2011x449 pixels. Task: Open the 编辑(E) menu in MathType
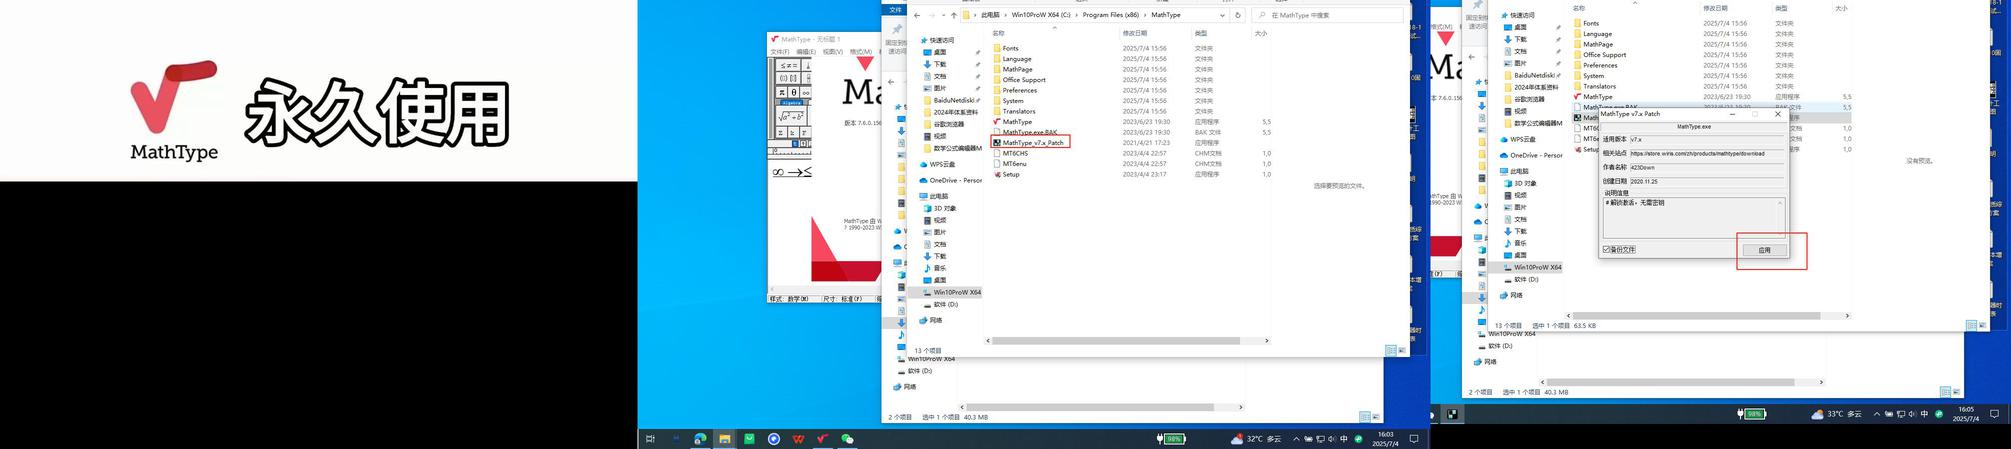coord(805,52)
